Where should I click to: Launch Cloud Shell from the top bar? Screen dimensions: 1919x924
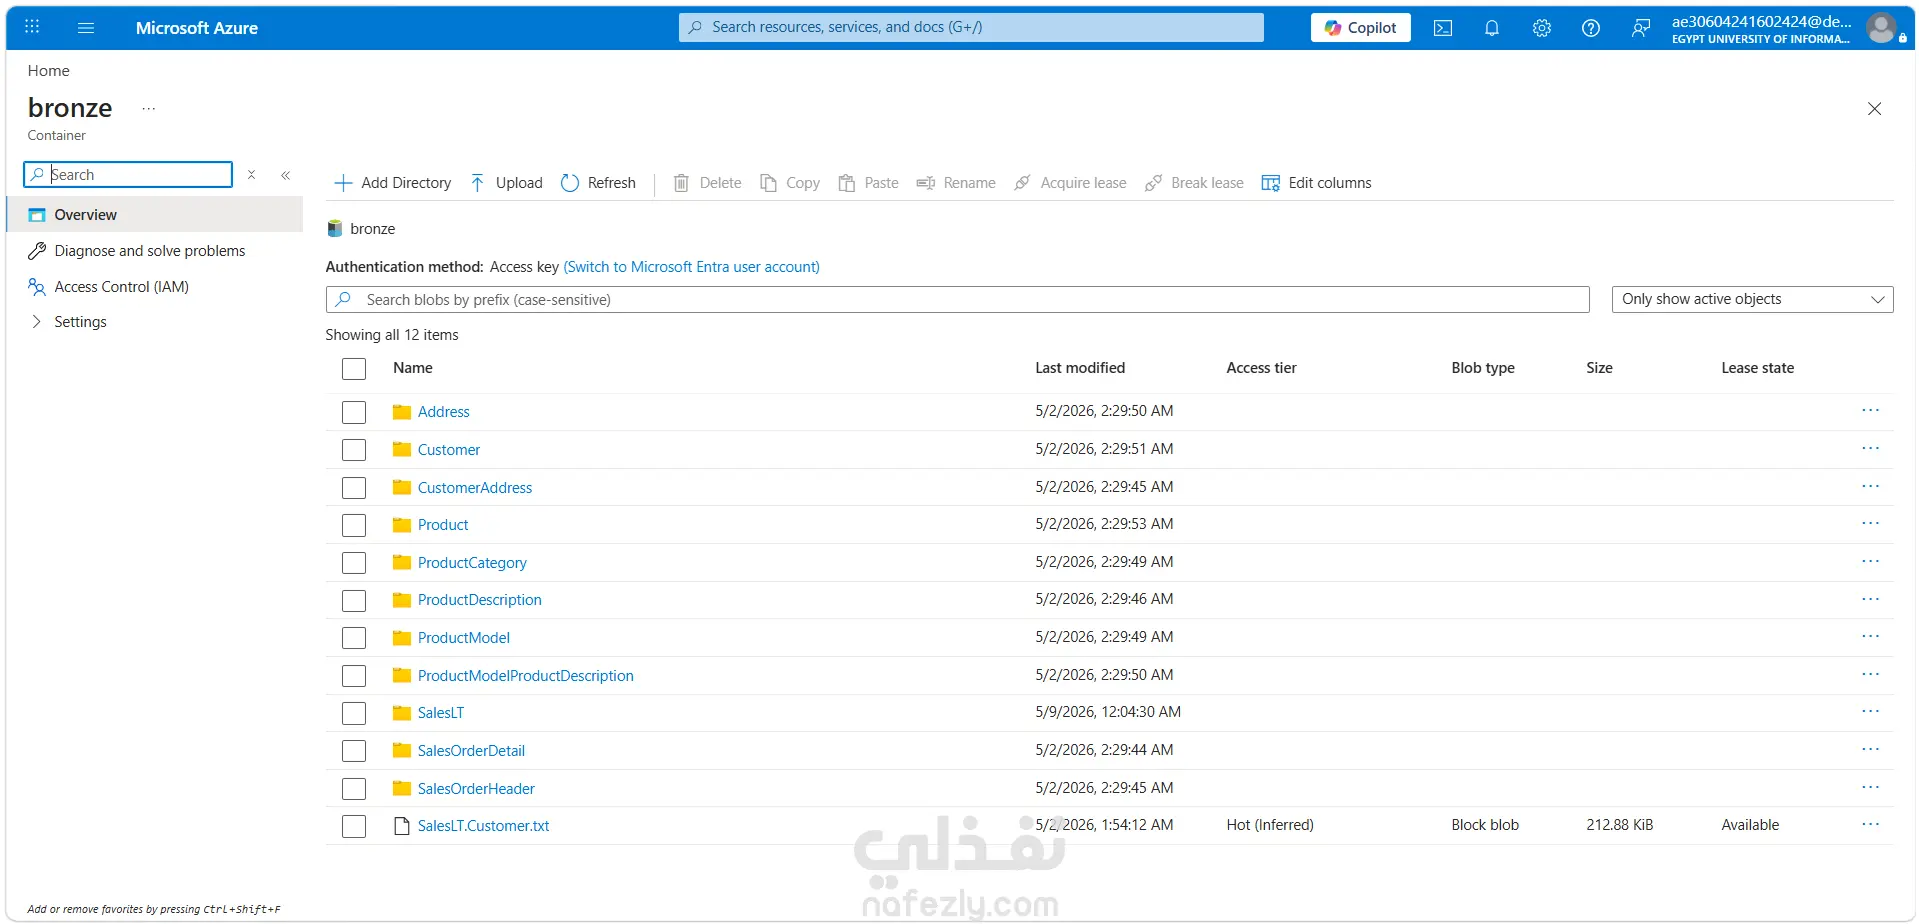pos(1442,28)
